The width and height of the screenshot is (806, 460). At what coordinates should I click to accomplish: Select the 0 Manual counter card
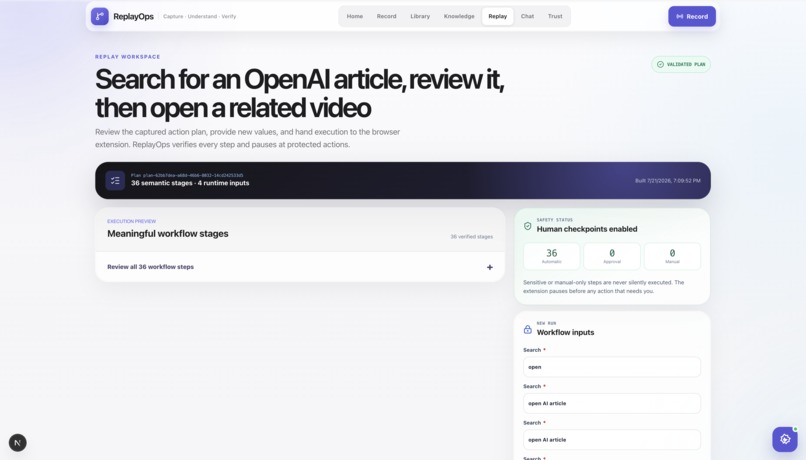672,256
